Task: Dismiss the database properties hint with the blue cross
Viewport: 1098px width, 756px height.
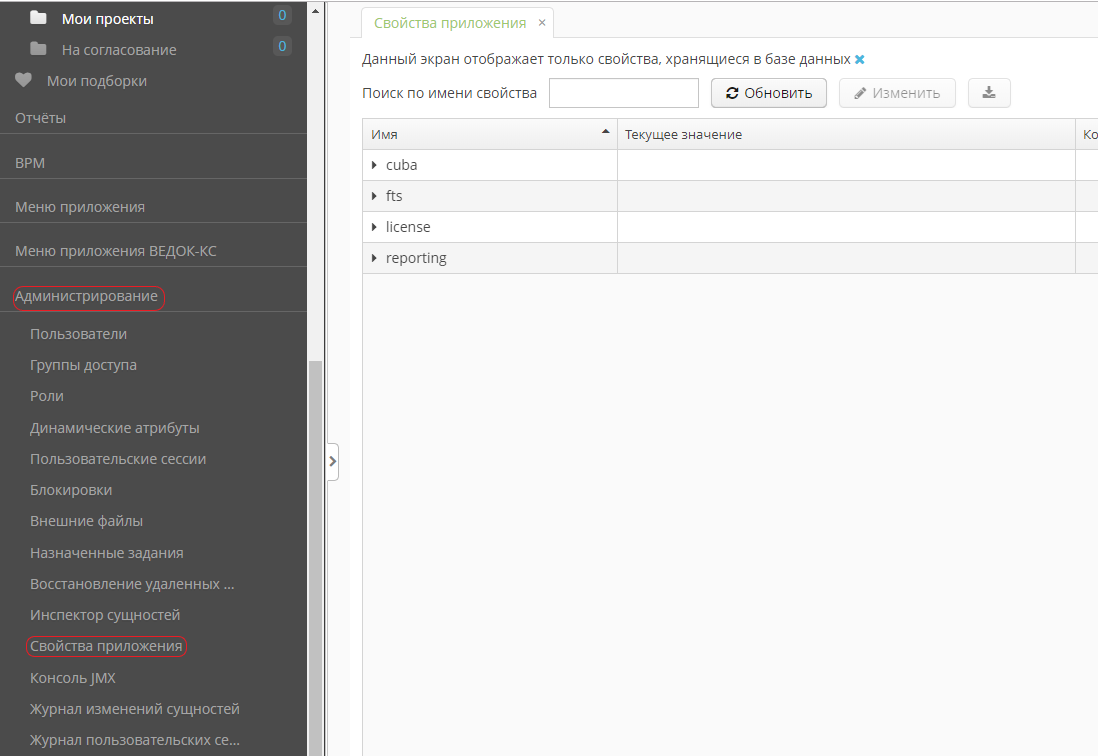Action: tap(860, 60)
